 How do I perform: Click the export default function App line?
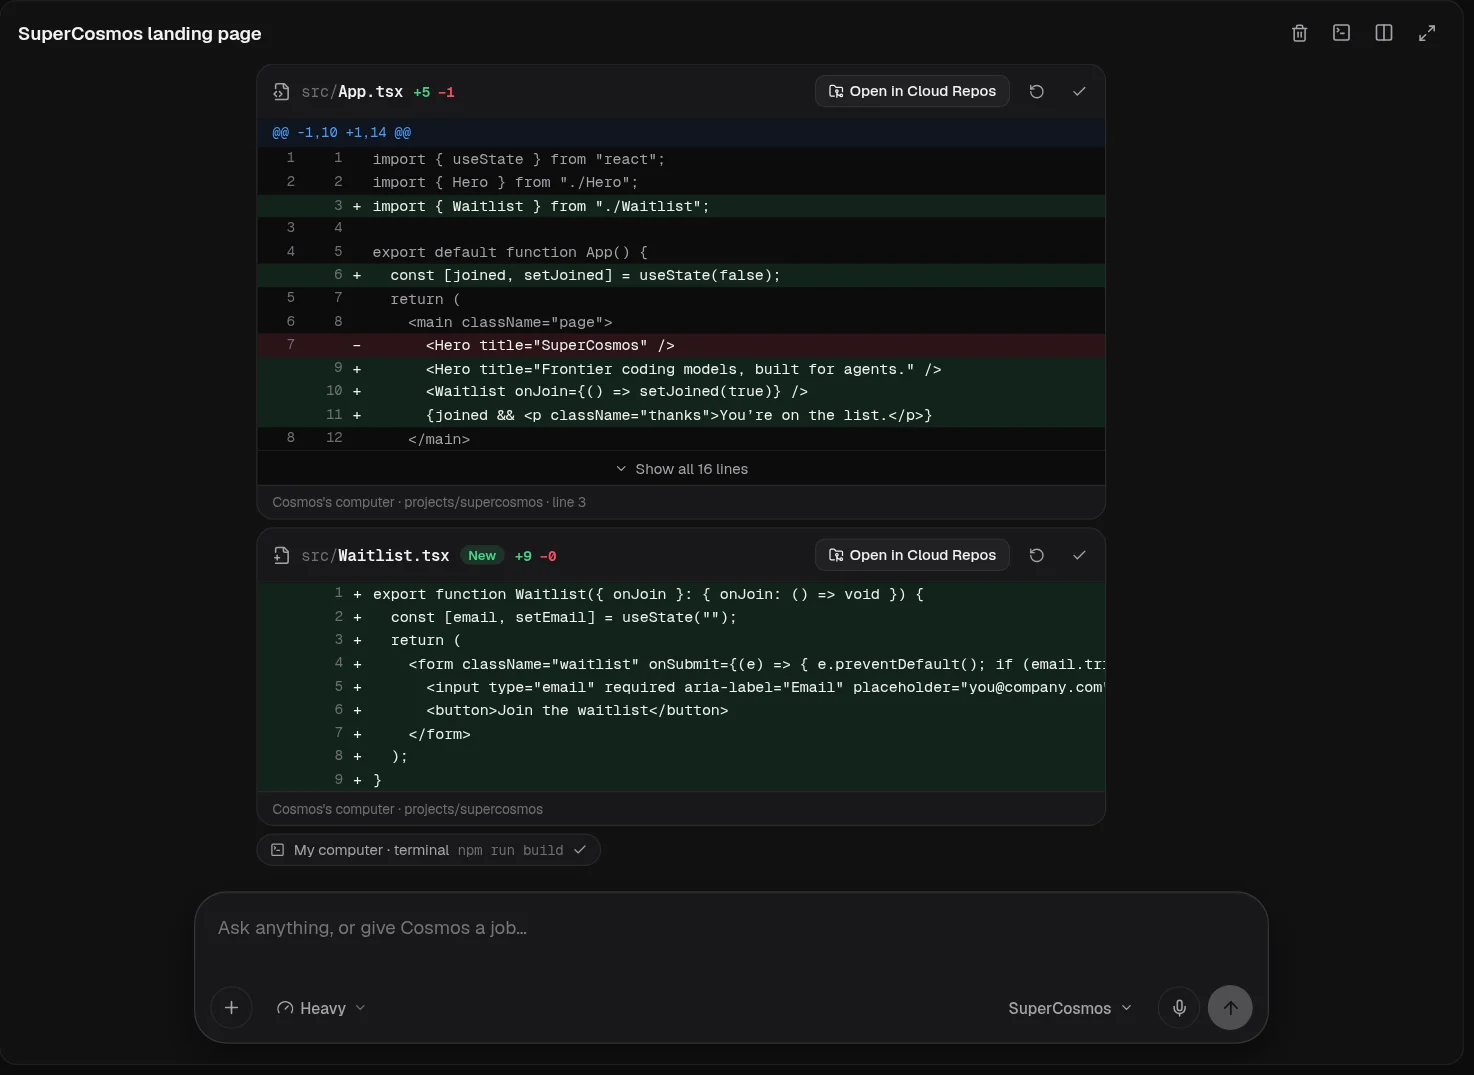click(681, 252)
